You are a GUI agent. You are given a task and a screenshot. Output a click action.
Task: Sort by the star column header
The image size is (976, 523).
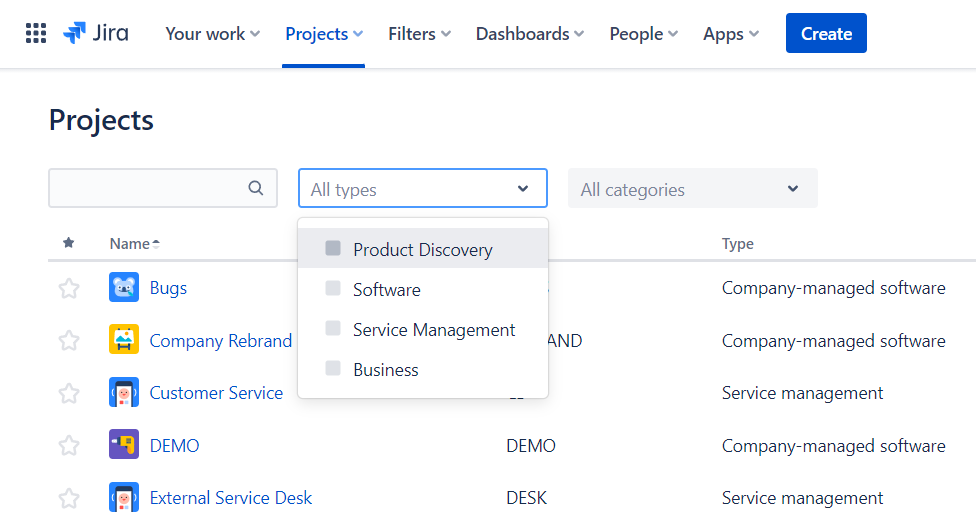pyautogui.click(x=68, y=243)
